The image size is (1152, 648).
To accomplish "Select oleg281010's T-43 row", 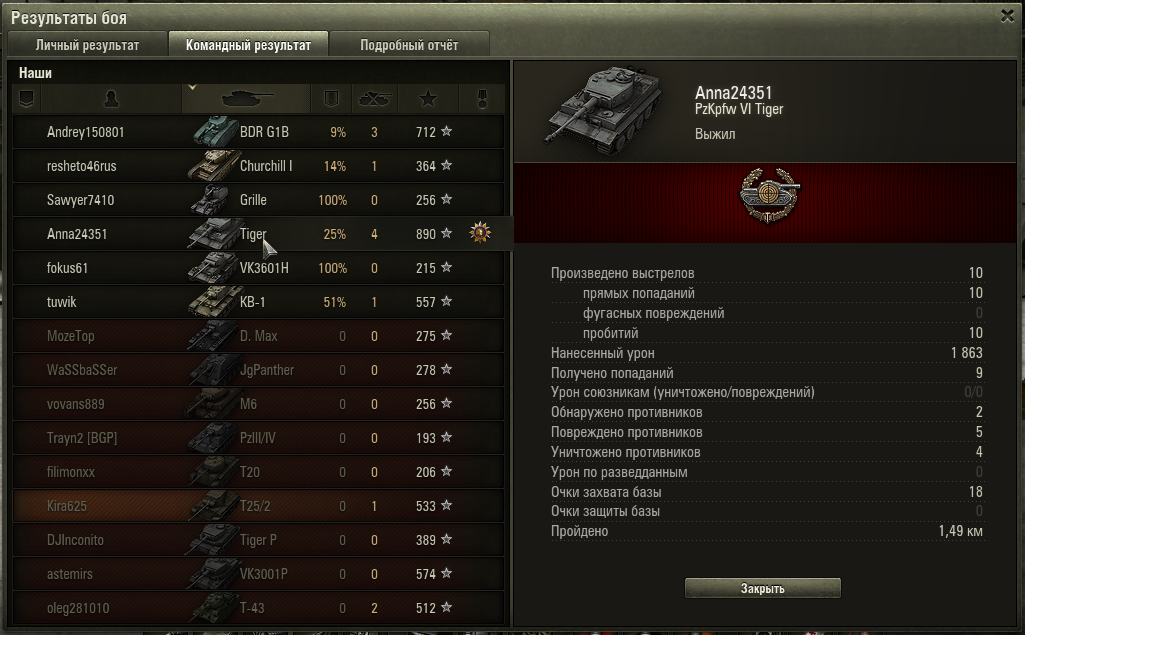I will coord(259,608).
